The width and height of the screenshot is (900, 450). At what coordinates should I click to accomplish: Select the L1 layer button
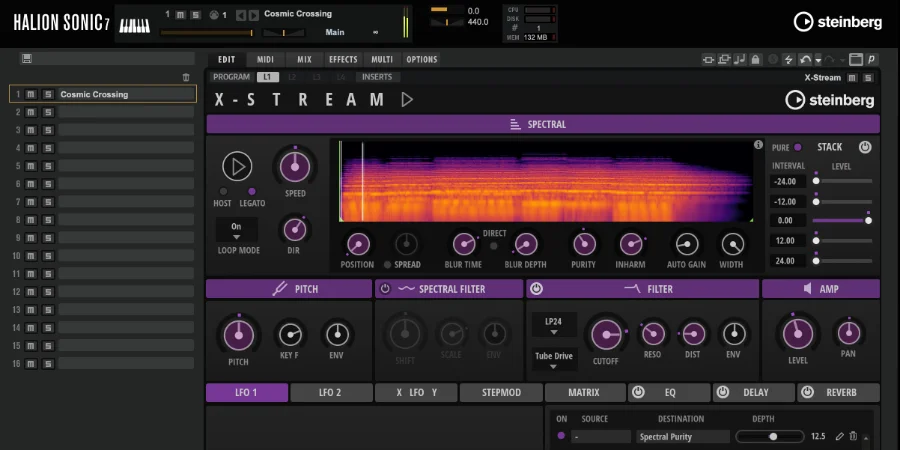[267, 77]
